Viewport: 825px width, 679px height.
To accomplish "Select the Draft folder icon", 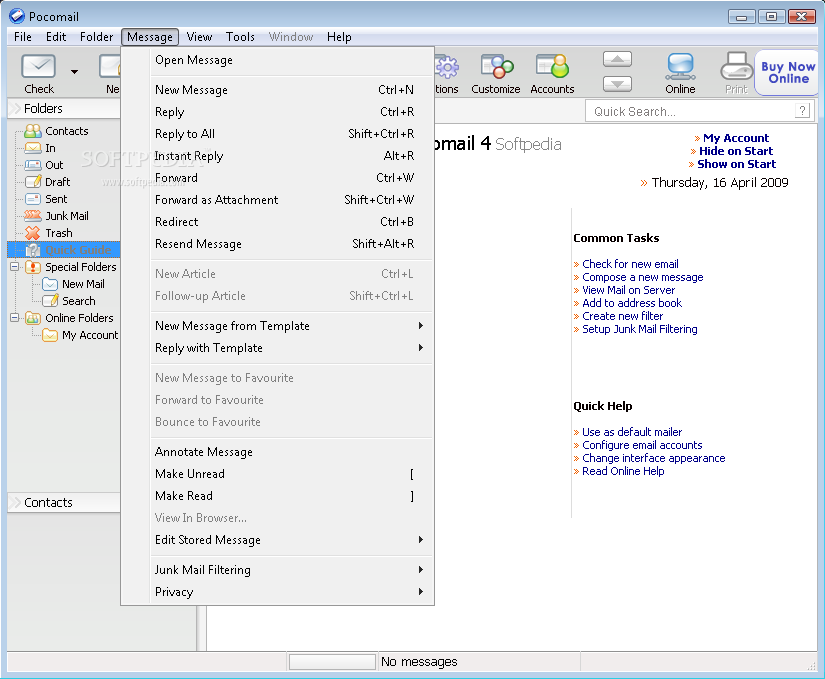I will (33, 182).
